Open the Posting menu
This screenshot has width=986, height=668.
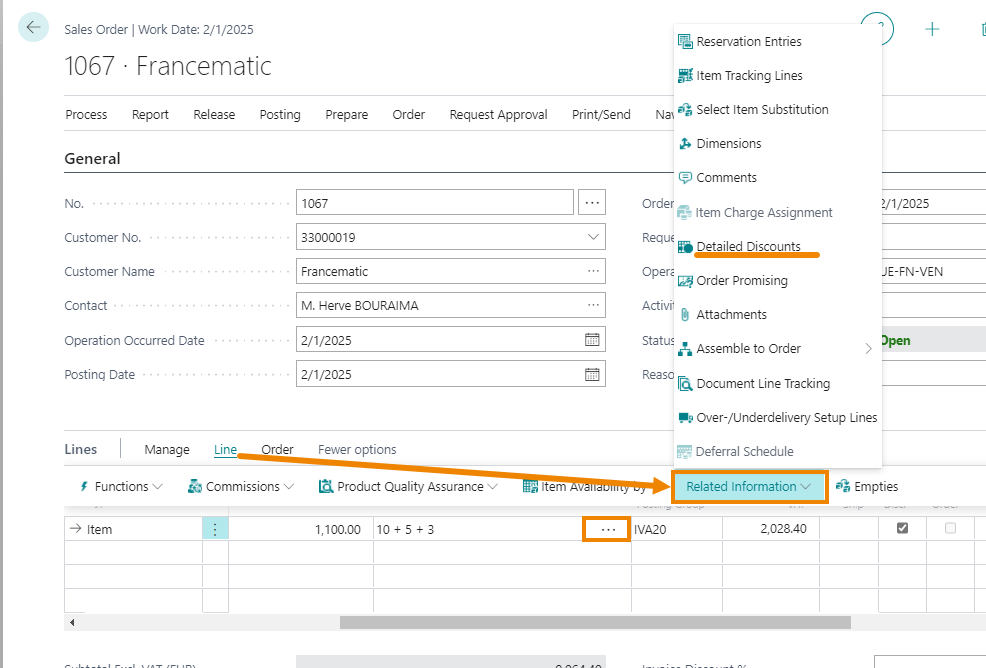tap(280, 114)
